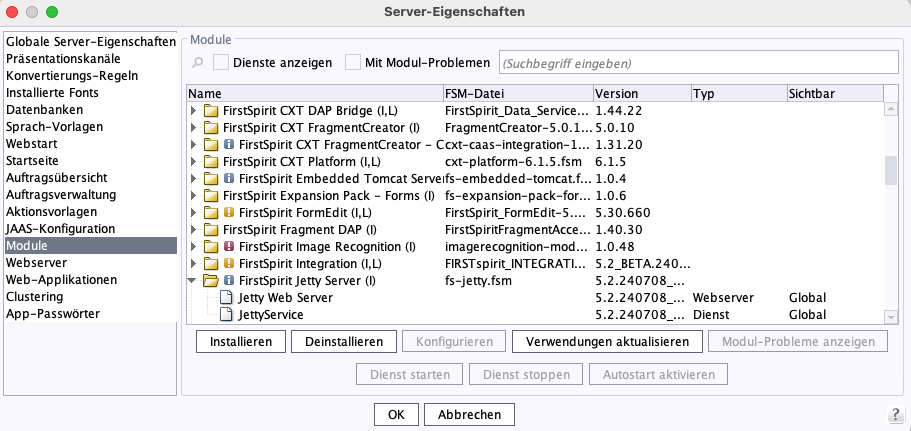Click folder icon of FirstSpirit Fragment DAP
The height and width of the screenshot is (431, 911).
(211, 229)
